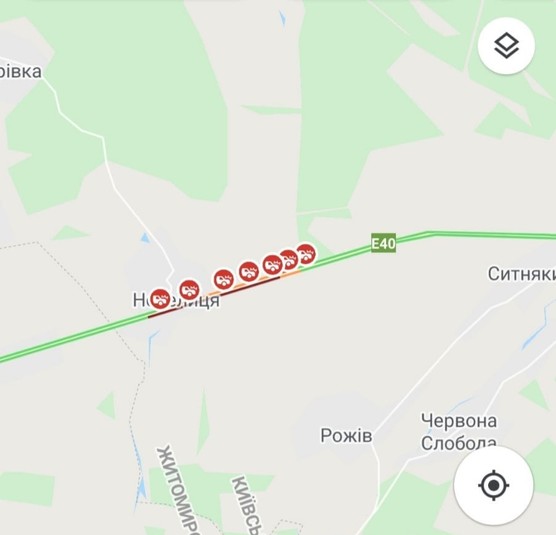The width and height of the screenshot is (556, 535).
Task: Select the sixth crash marker near E40
Action: point(290,259)
